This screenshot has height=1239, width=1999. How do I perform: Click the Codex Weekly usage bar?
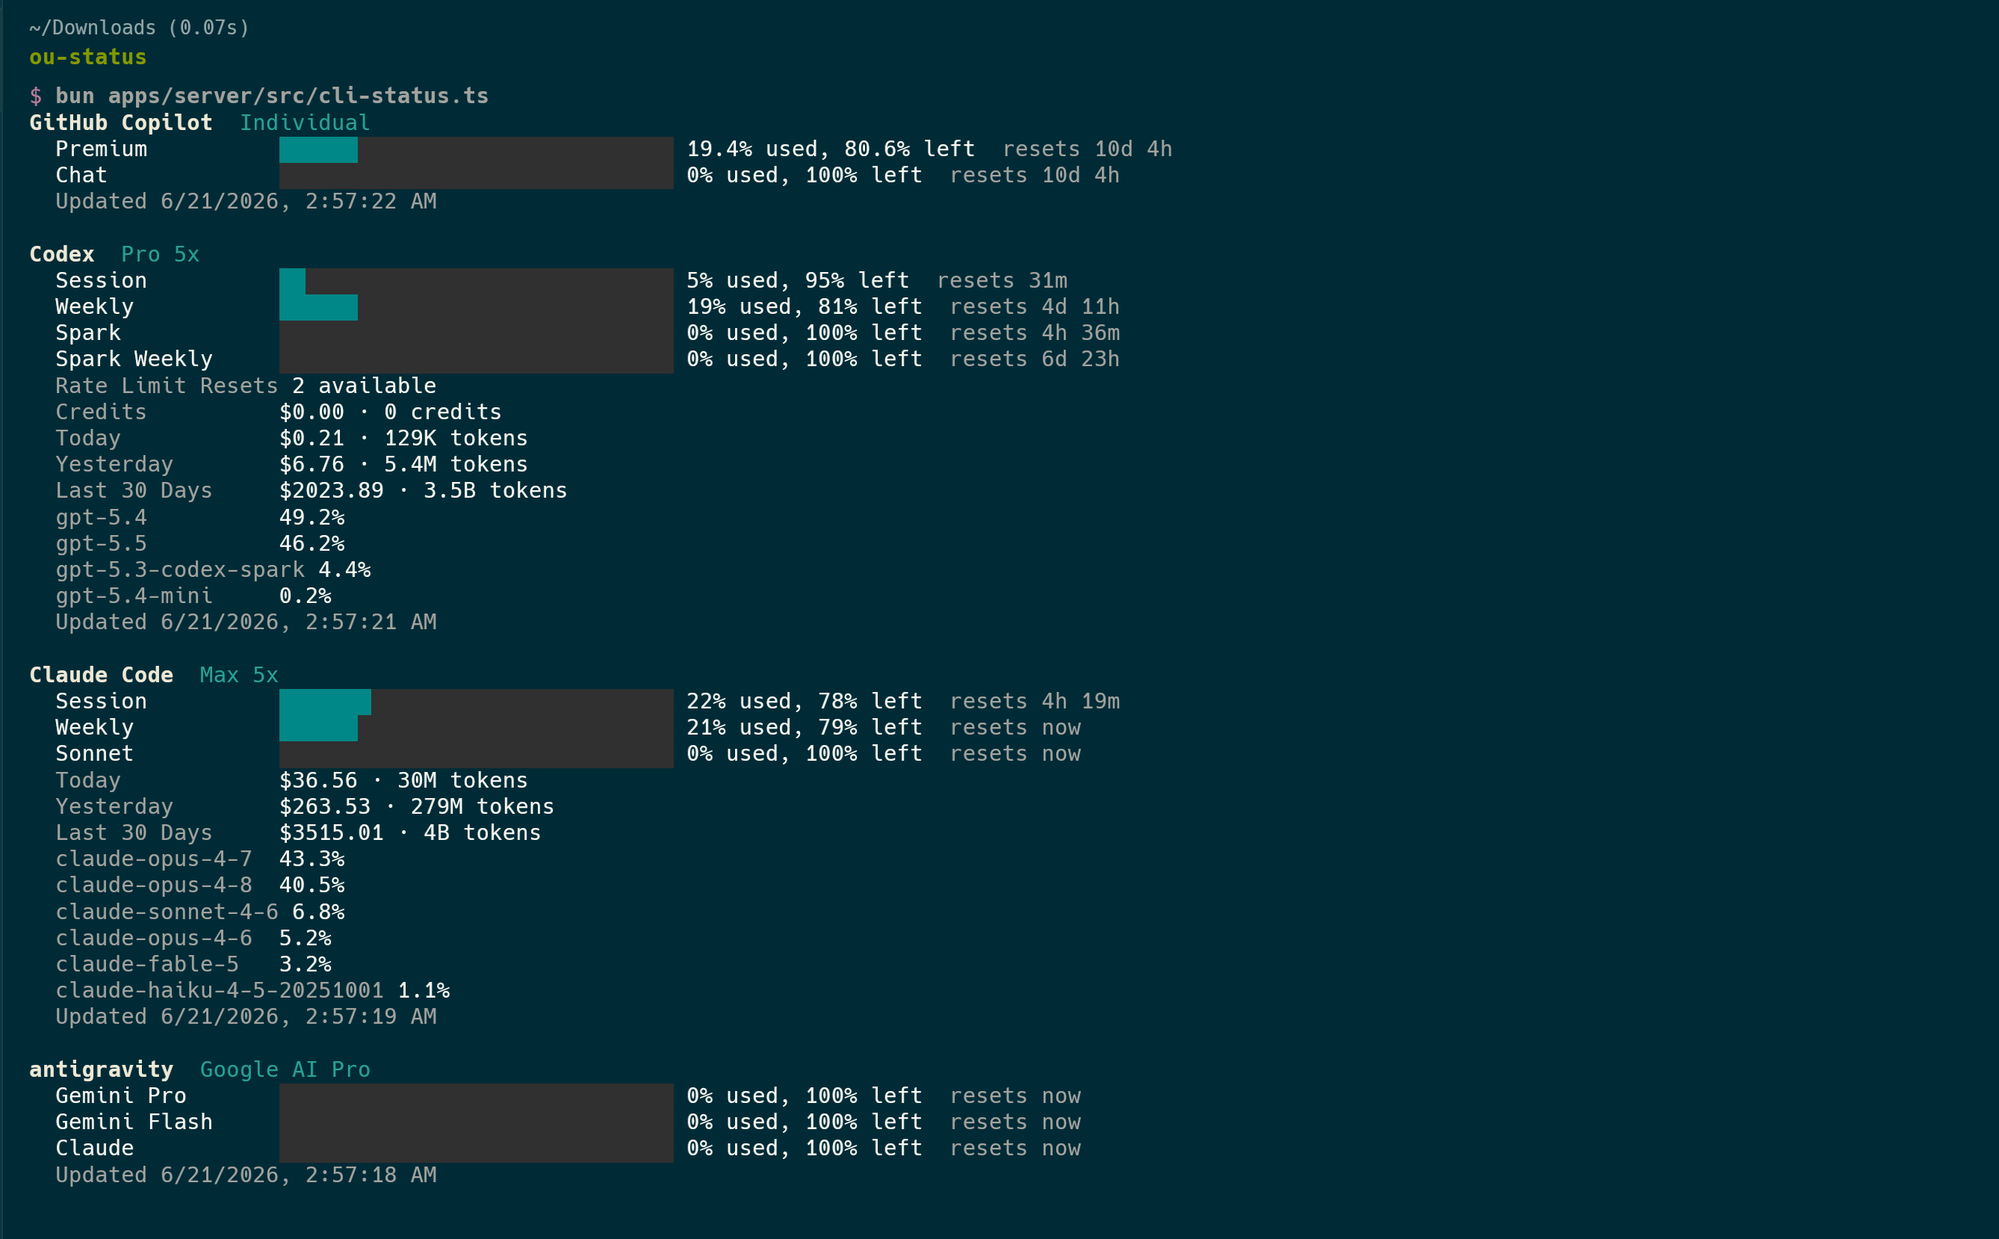476,307
